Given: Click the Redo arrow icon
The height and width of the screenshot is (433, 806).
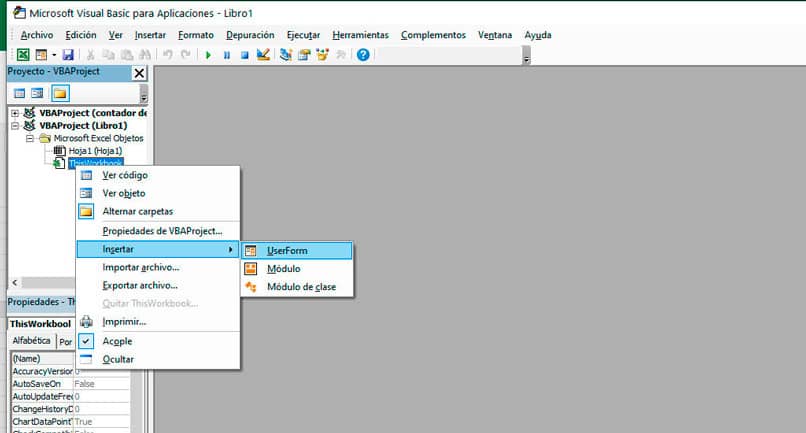Looking at the screenshot, I should 186,55.
